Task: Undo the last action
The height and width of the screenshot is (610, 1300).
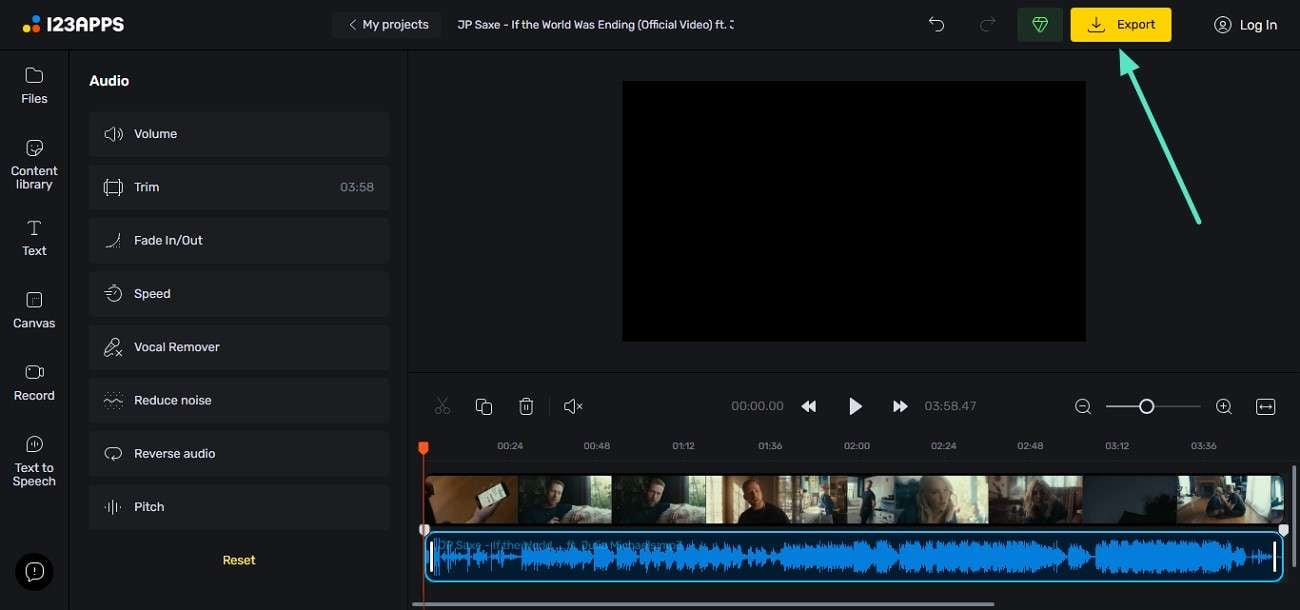Action: click(x=936, y=24)
